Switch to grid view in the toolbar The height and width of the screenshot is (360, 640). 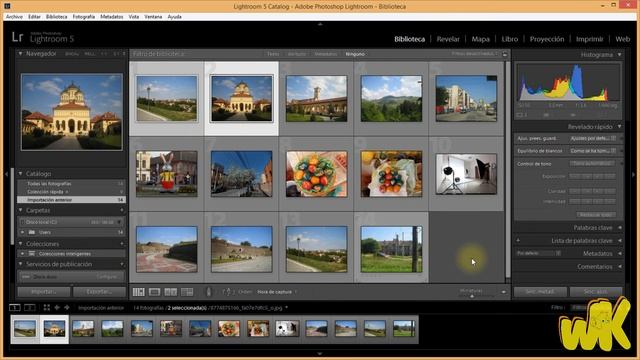click(x=138, y=292)
